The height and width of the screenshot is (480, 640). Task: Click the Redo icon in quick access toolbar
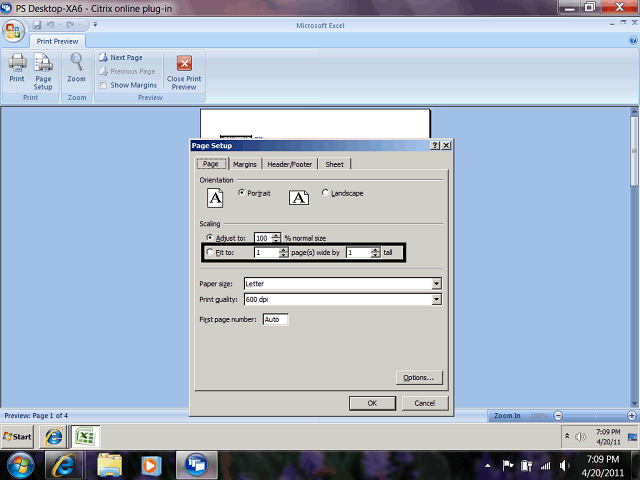click(70, 25)
